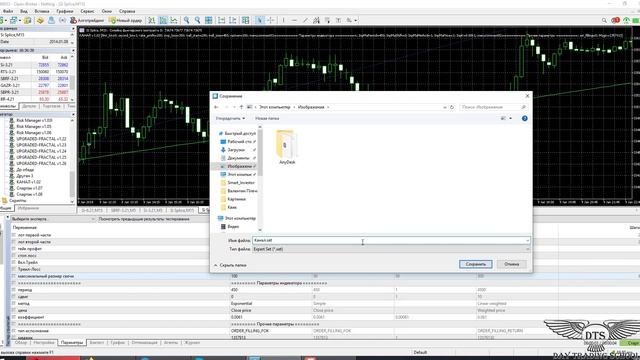The image size is (640, 360).
Task: Toggle chart shift icon
Action: click(x=233, y=20)
